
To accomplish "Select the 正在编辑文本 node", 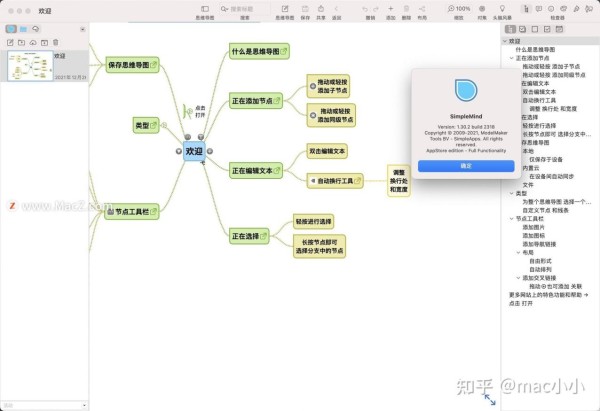I will pyautogui.click(x=256, y=171).
